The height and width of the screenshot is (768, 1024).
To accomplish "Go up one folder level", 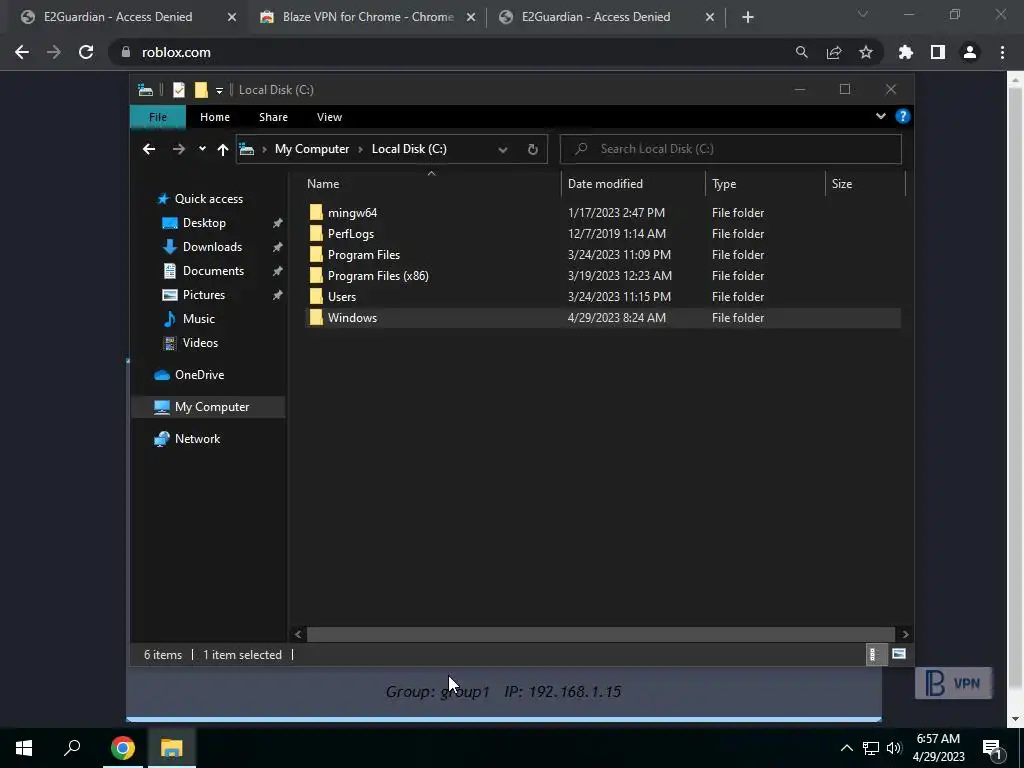I will click(223, 150).
